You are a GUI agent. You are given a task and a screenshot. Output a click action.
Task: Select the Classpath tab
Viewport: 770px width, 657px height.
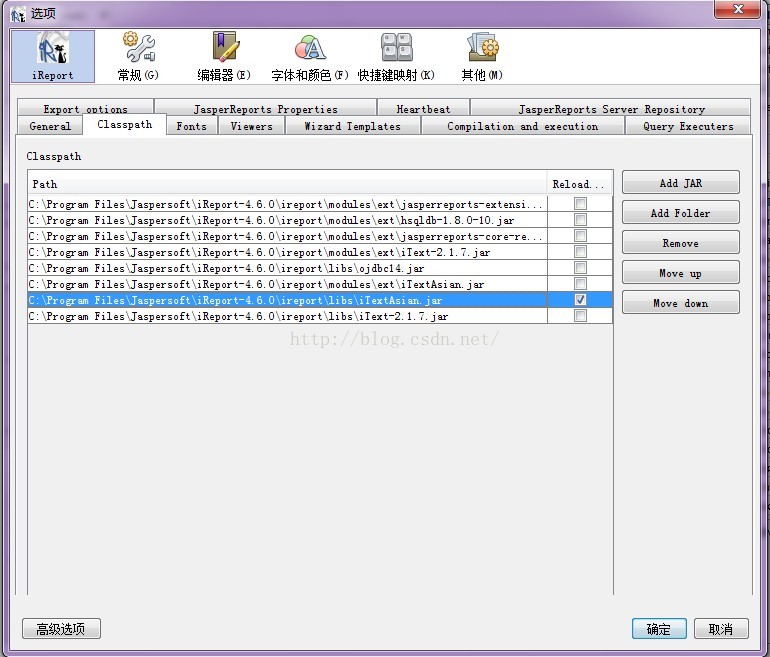click(x=125, y=125)
